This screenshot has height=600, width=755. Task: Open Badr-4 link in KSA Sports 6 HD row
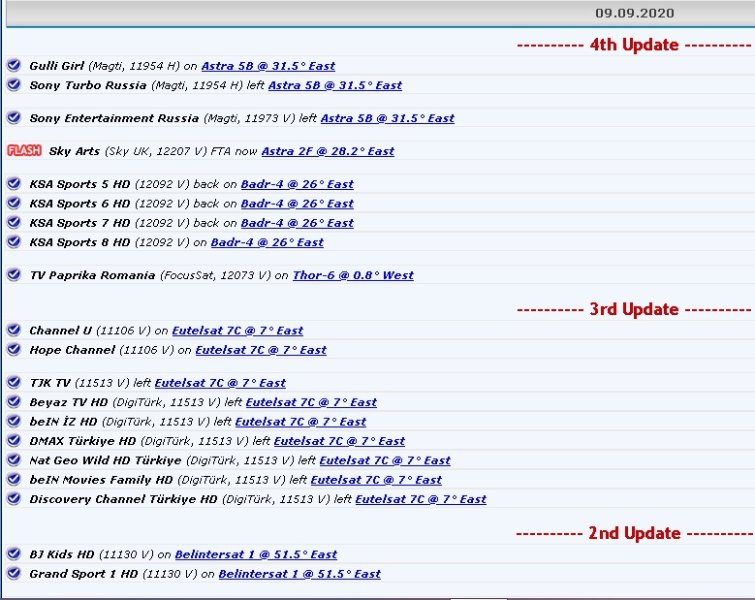coord(297,204)
